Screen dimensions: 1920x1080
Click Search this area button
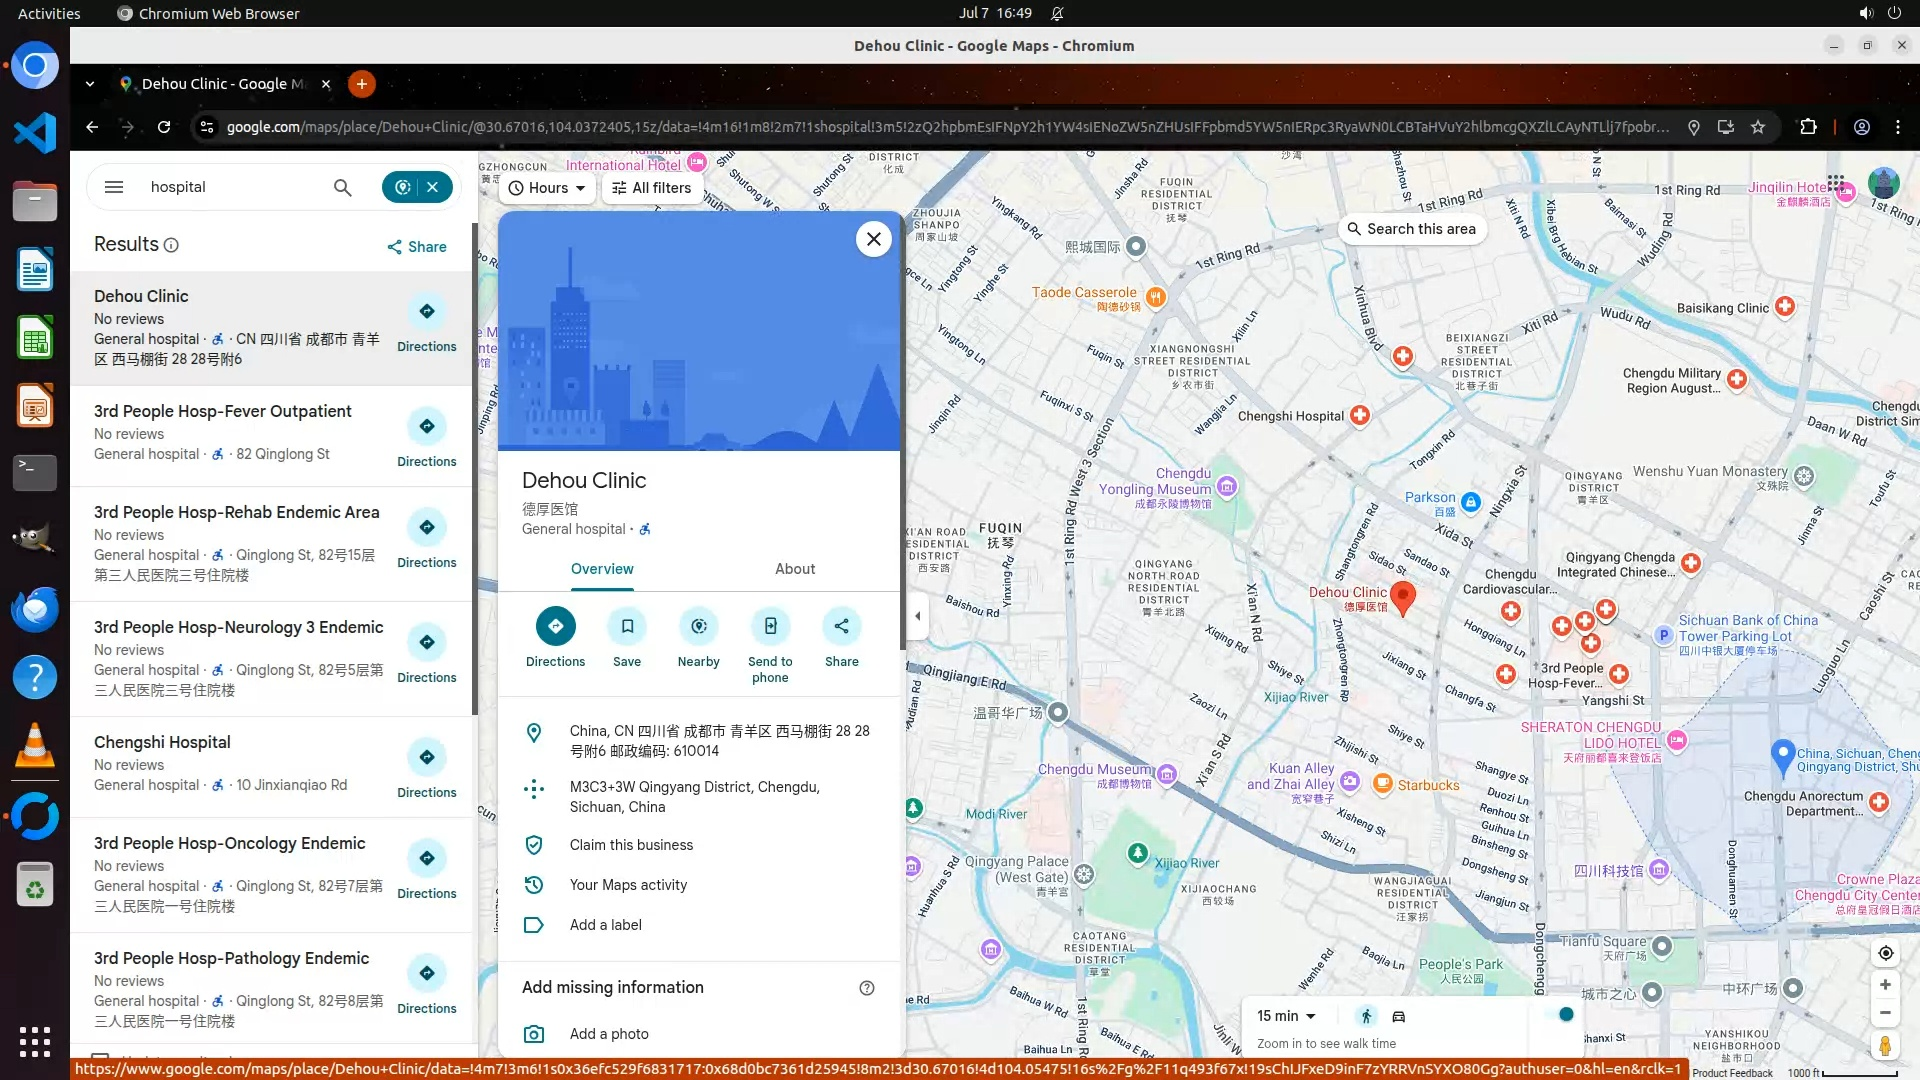coord(1411,229)
